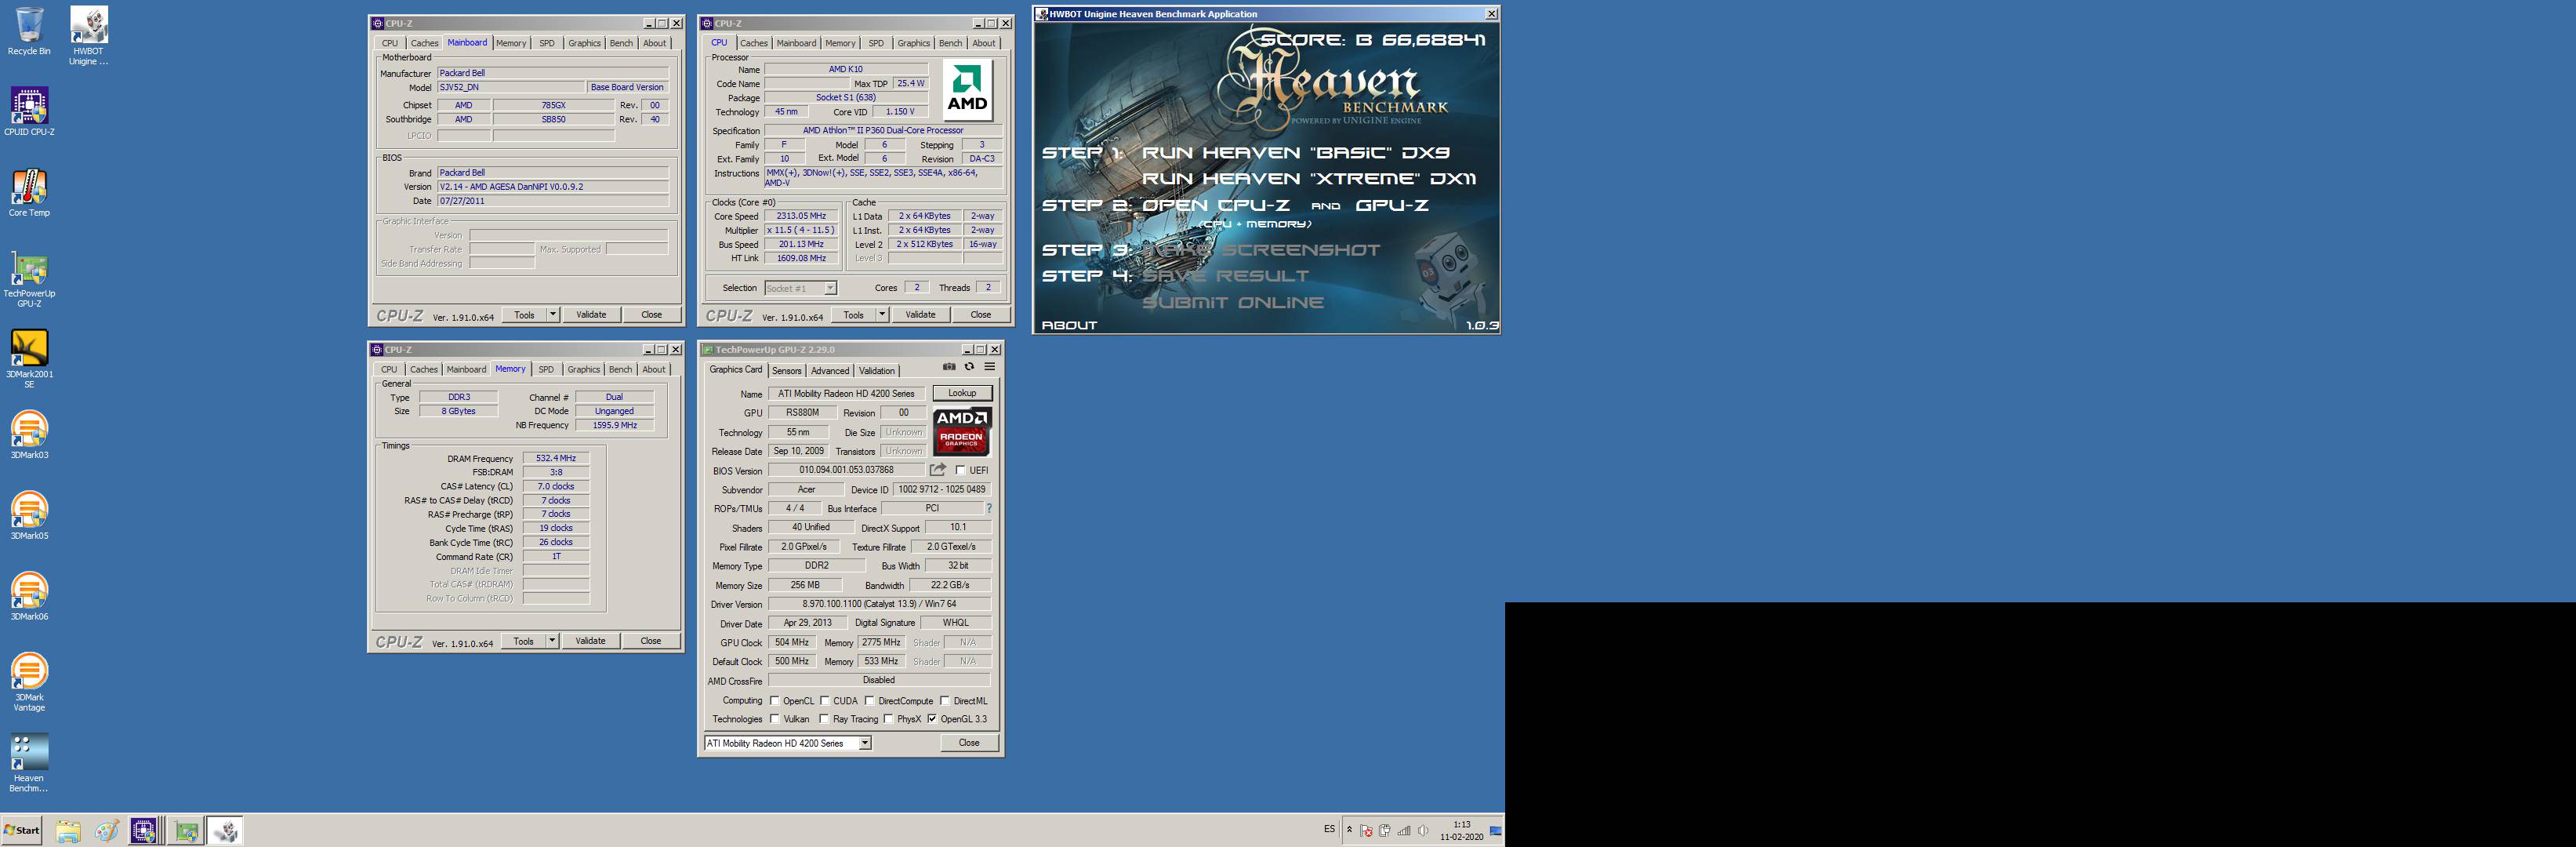Click Run Heaven "Xtreme" DX11

pos(1309,179)
